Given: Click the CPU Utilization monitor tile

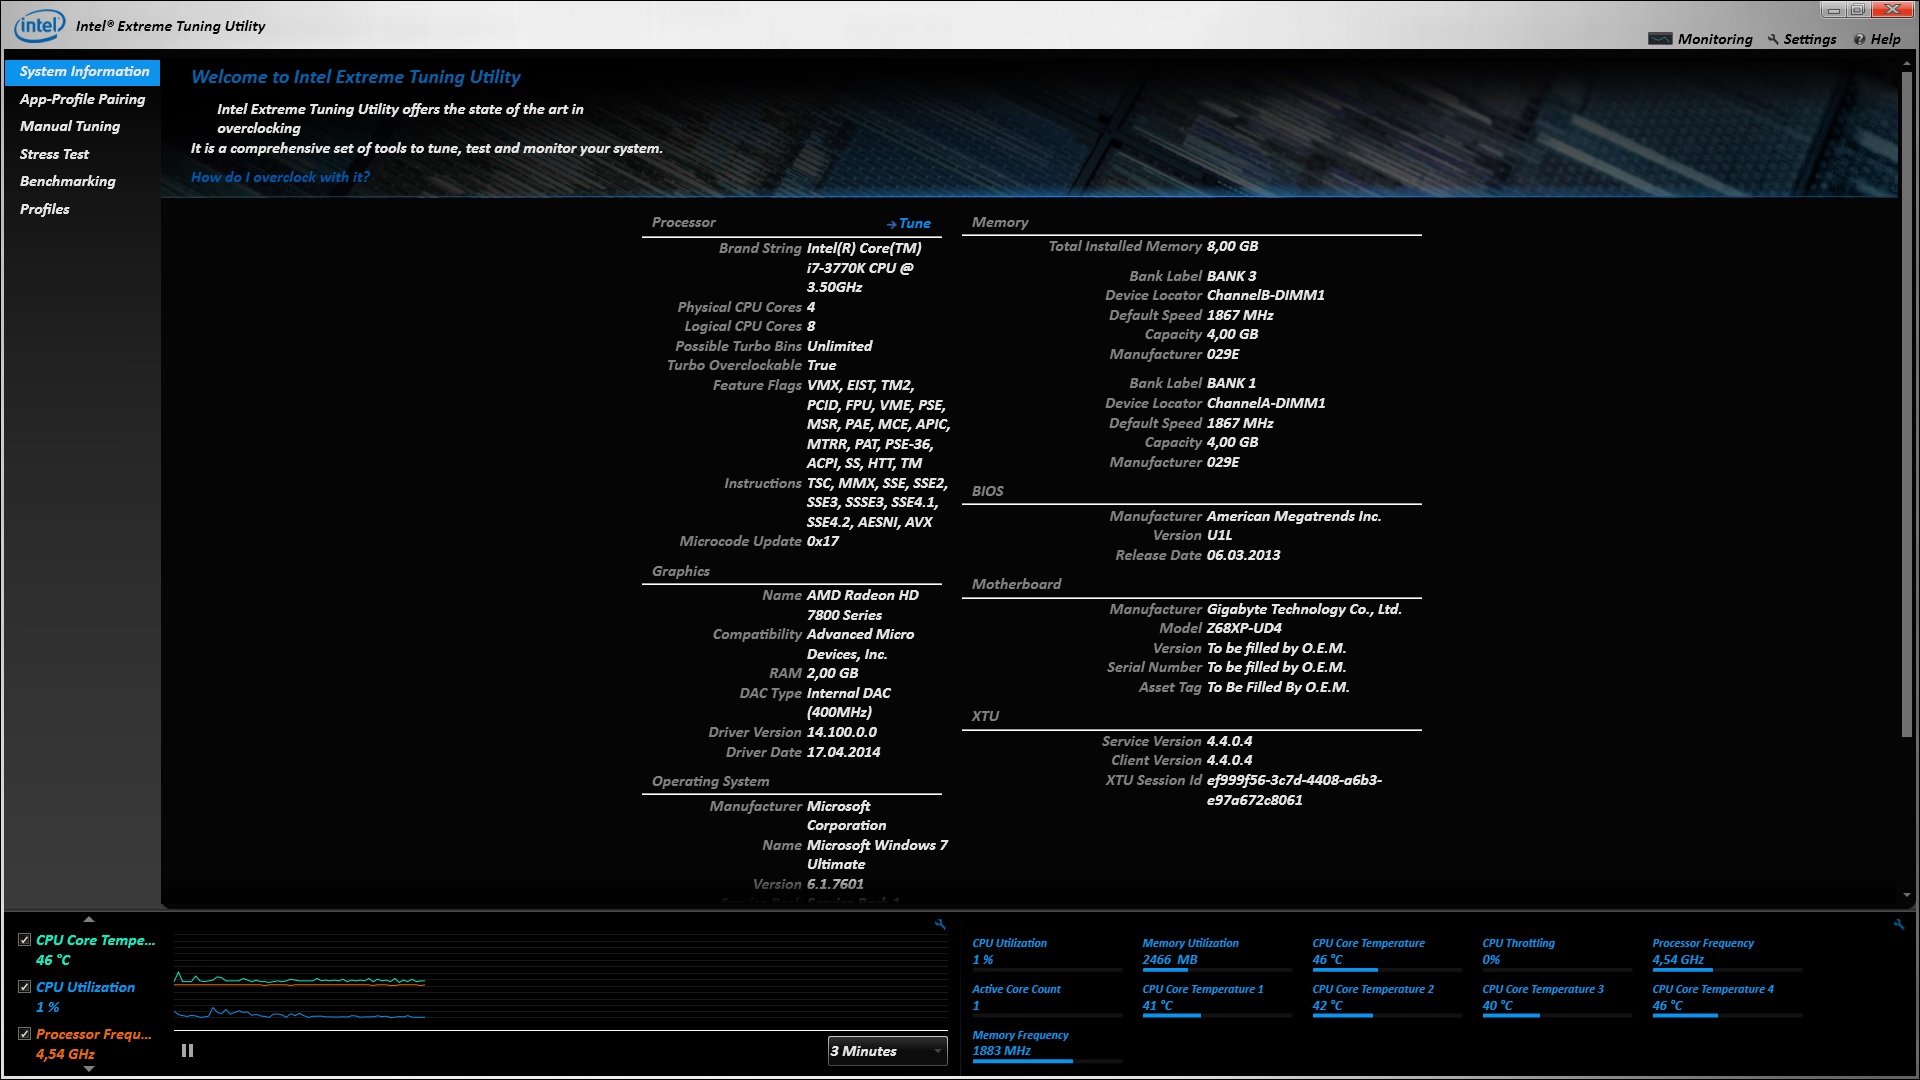Looking at the screenshot, I should pyautogui.click(x=1046, y=954).
